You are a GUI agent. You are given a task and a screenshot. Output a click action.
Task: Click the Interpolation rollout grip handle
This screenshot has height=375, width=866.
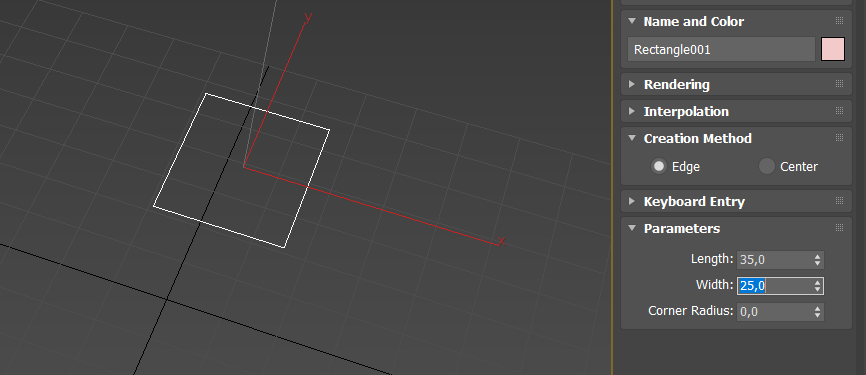839,111
